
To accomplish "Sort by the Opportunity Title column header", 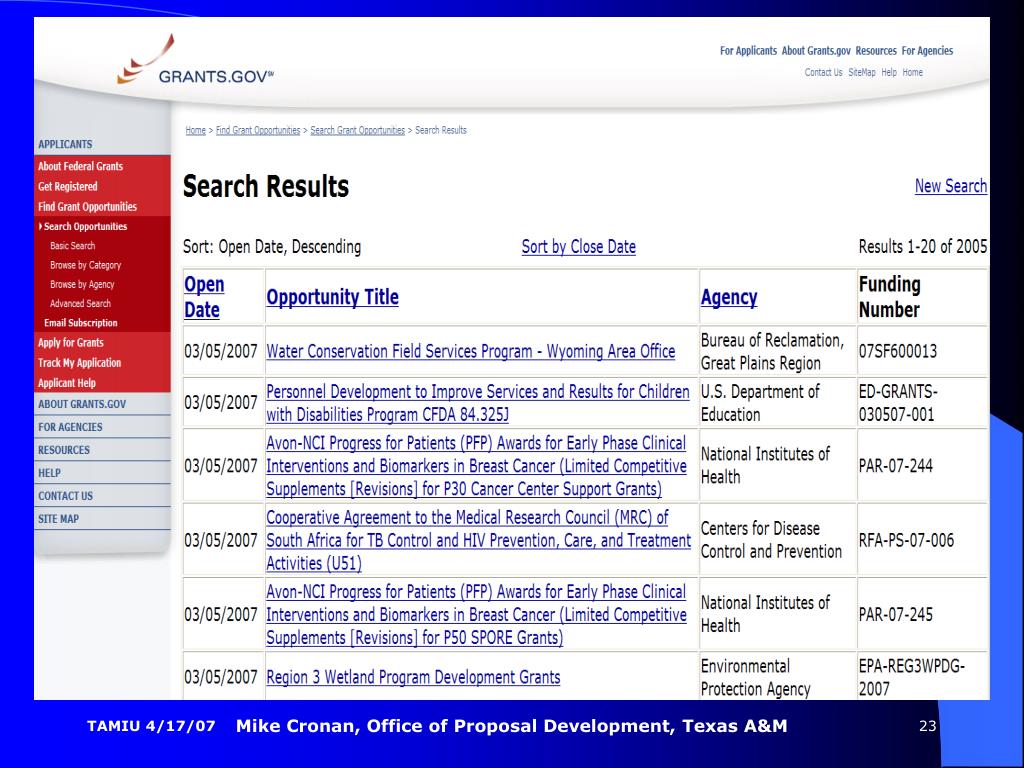I will tap(332, 297).
